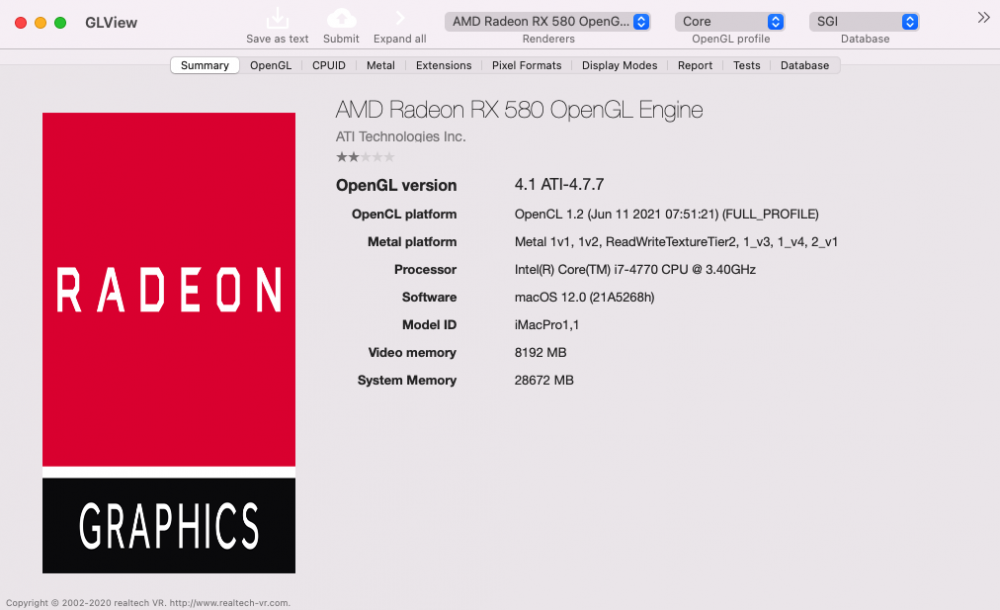The width and height of the screenshot is (1000, 610).
Task: Open the Metal tab
Action: tap(380, 65)
